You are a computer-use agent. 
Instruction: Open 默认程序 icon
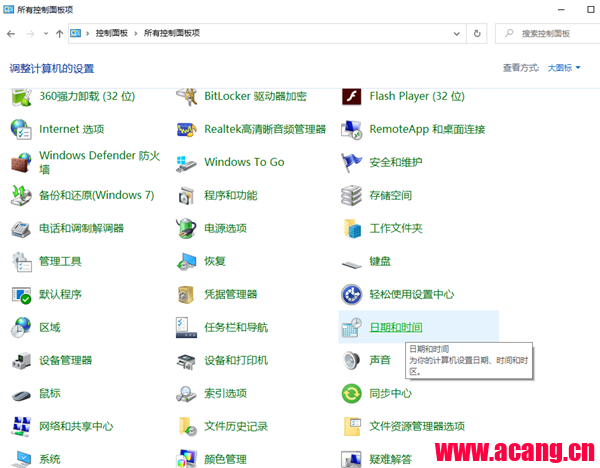pos(21,295)
